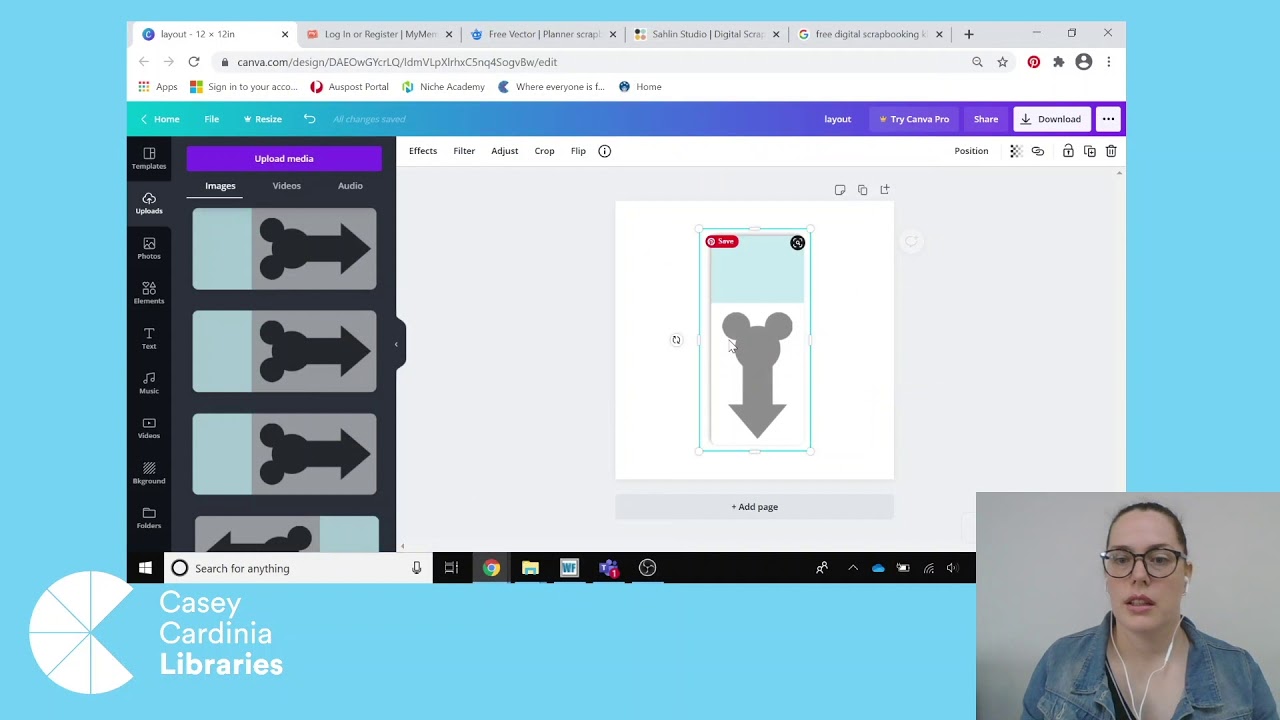The width and height of the screenshot is (1280, 720).
Task: Switch to the Audio tab
Action: [350, 186]
